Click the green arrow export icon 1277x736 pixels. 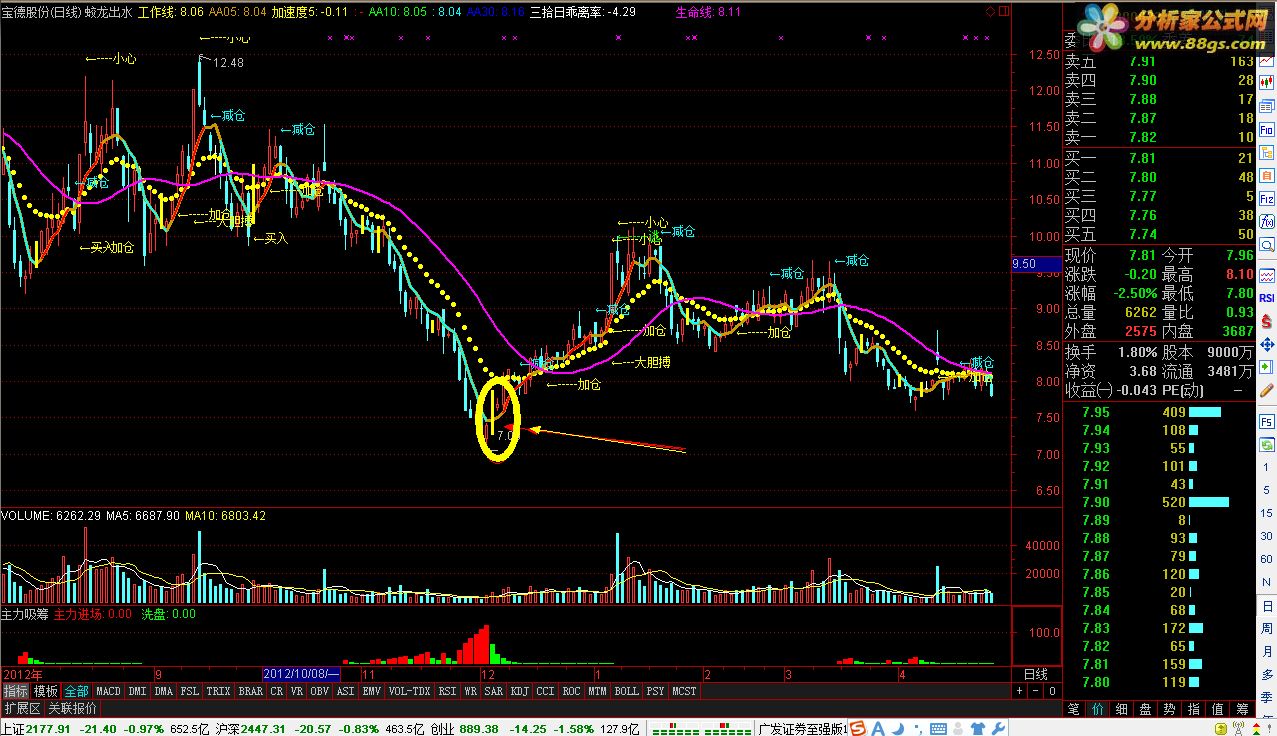click(1266, 366)
